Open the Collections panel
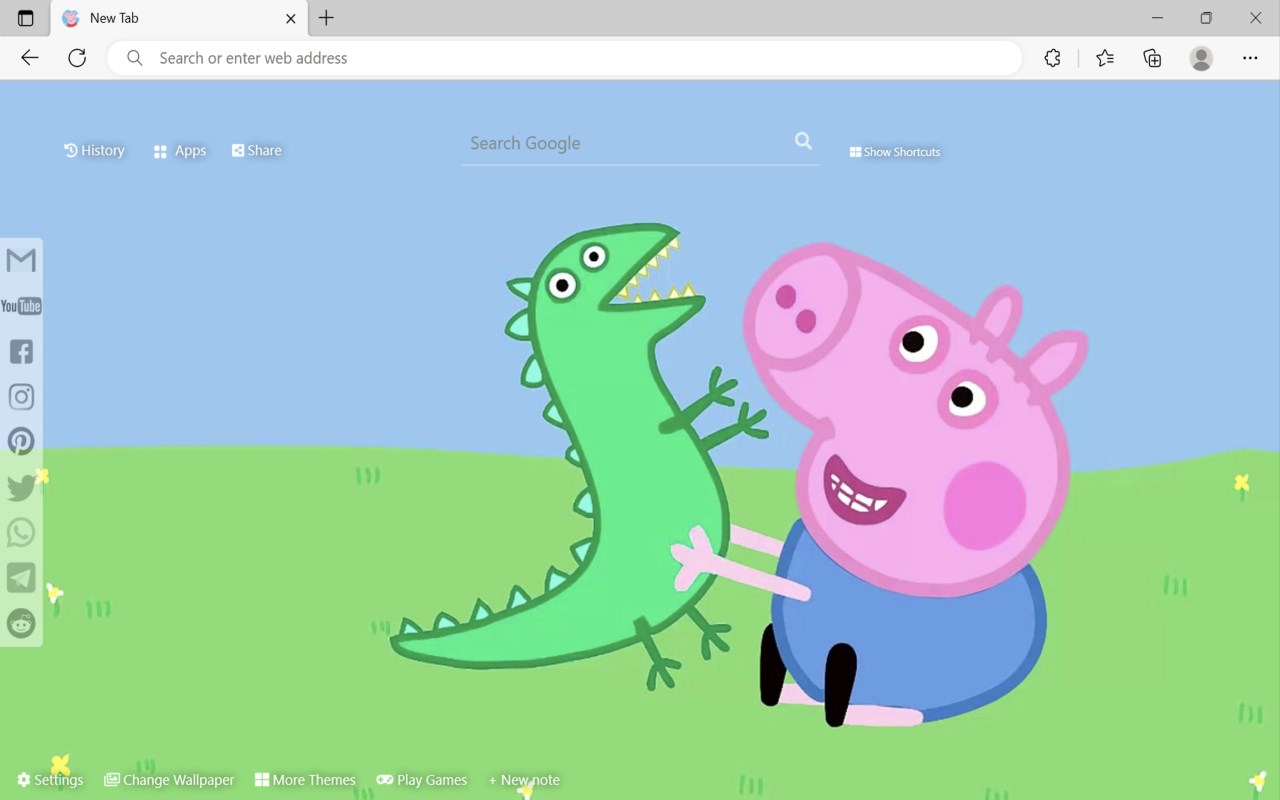This screenshot has height=800, width=1280. 1152,58
